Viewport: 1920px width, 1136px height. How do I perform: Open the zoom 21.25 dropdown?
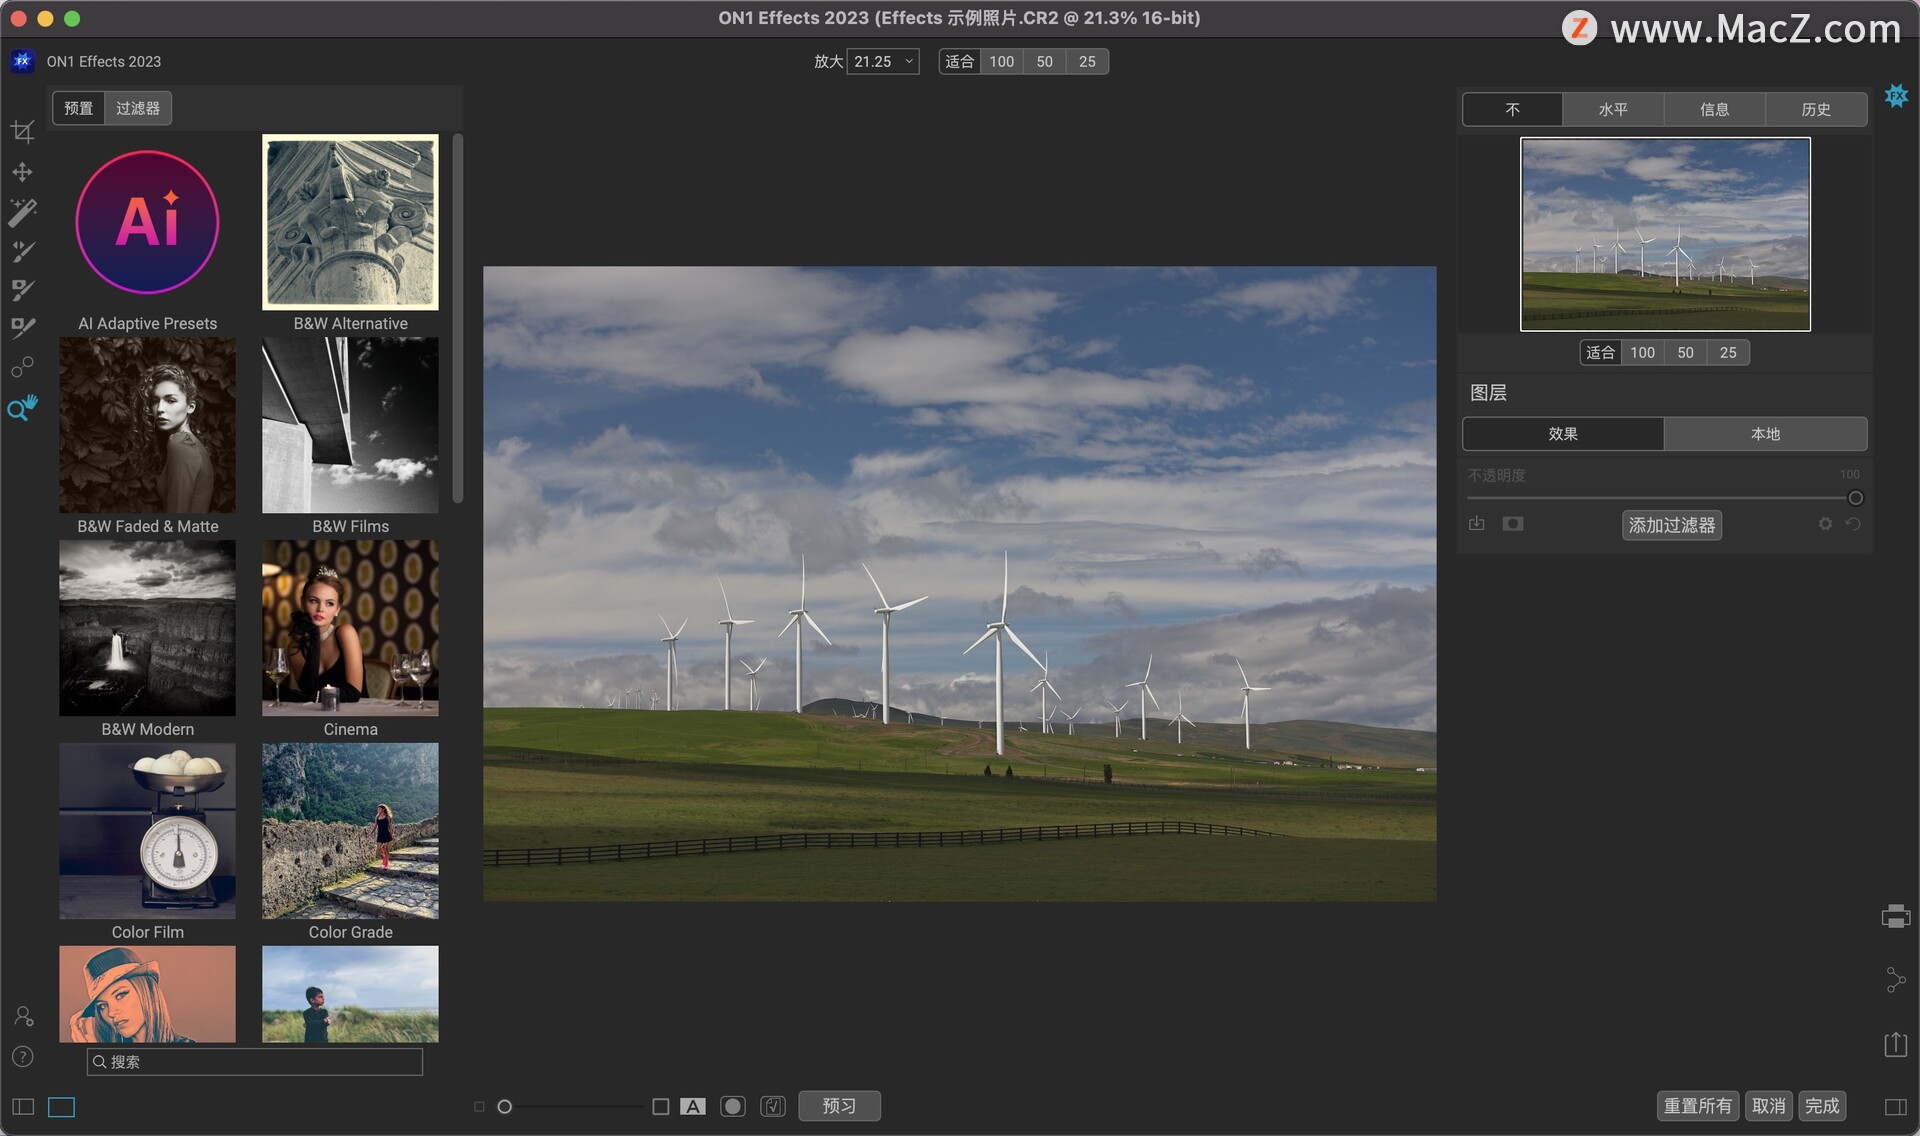pyautogui.click(x=884, y=61)
